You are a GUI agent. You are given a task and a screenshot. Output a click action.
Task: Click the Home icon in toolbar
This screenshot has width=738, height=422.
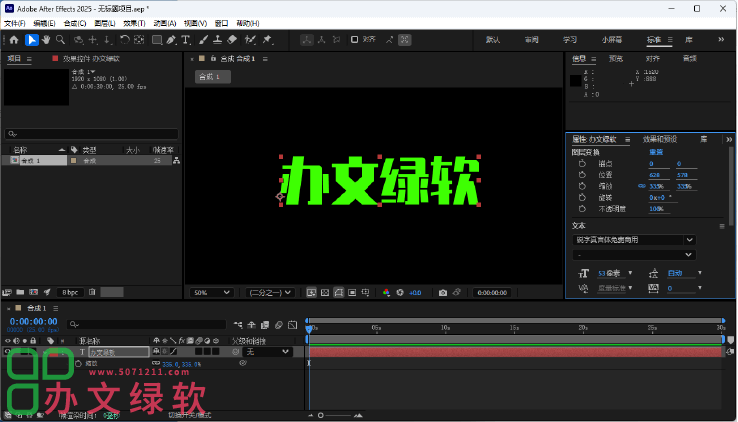point(14,40)
